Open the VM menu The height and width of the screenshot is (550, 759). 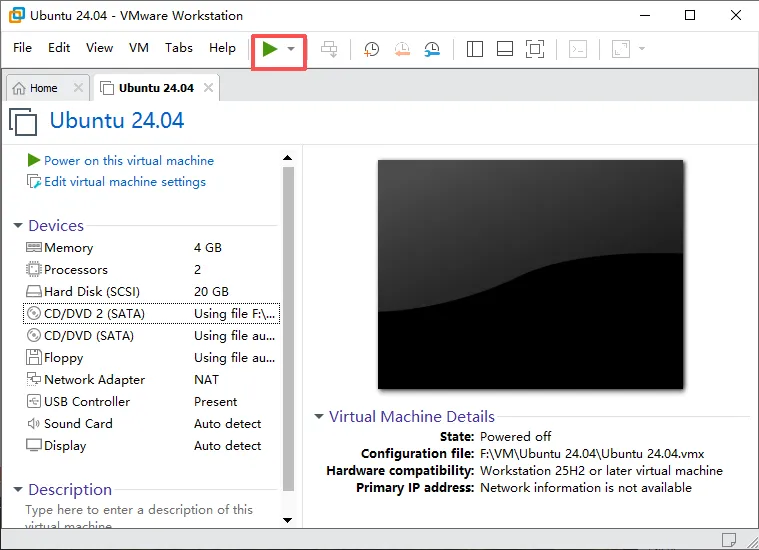[x=138, y=47]
